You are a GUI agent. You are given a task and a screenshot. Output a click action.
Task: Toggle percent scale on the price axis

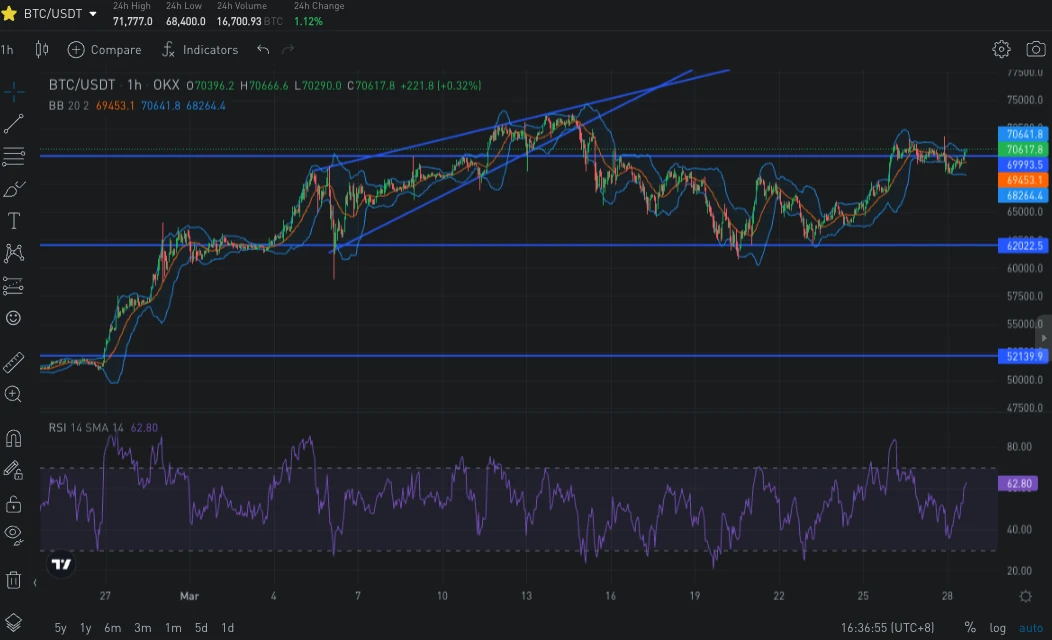969,628
